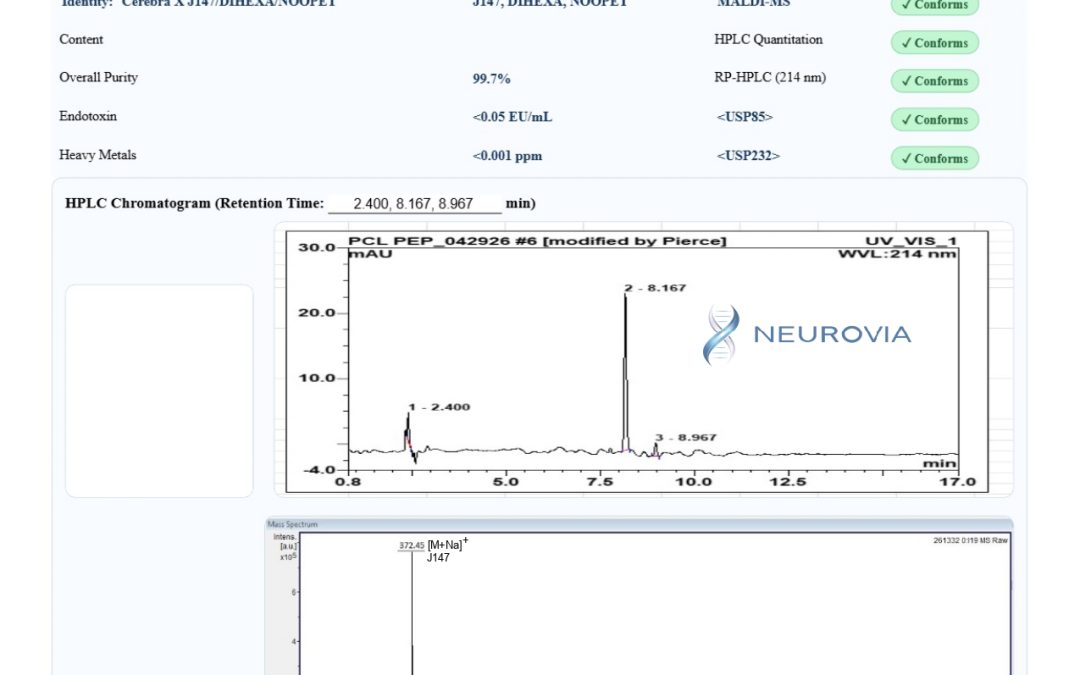
Task: Click the <USP232> method reference
Action: 748,156
